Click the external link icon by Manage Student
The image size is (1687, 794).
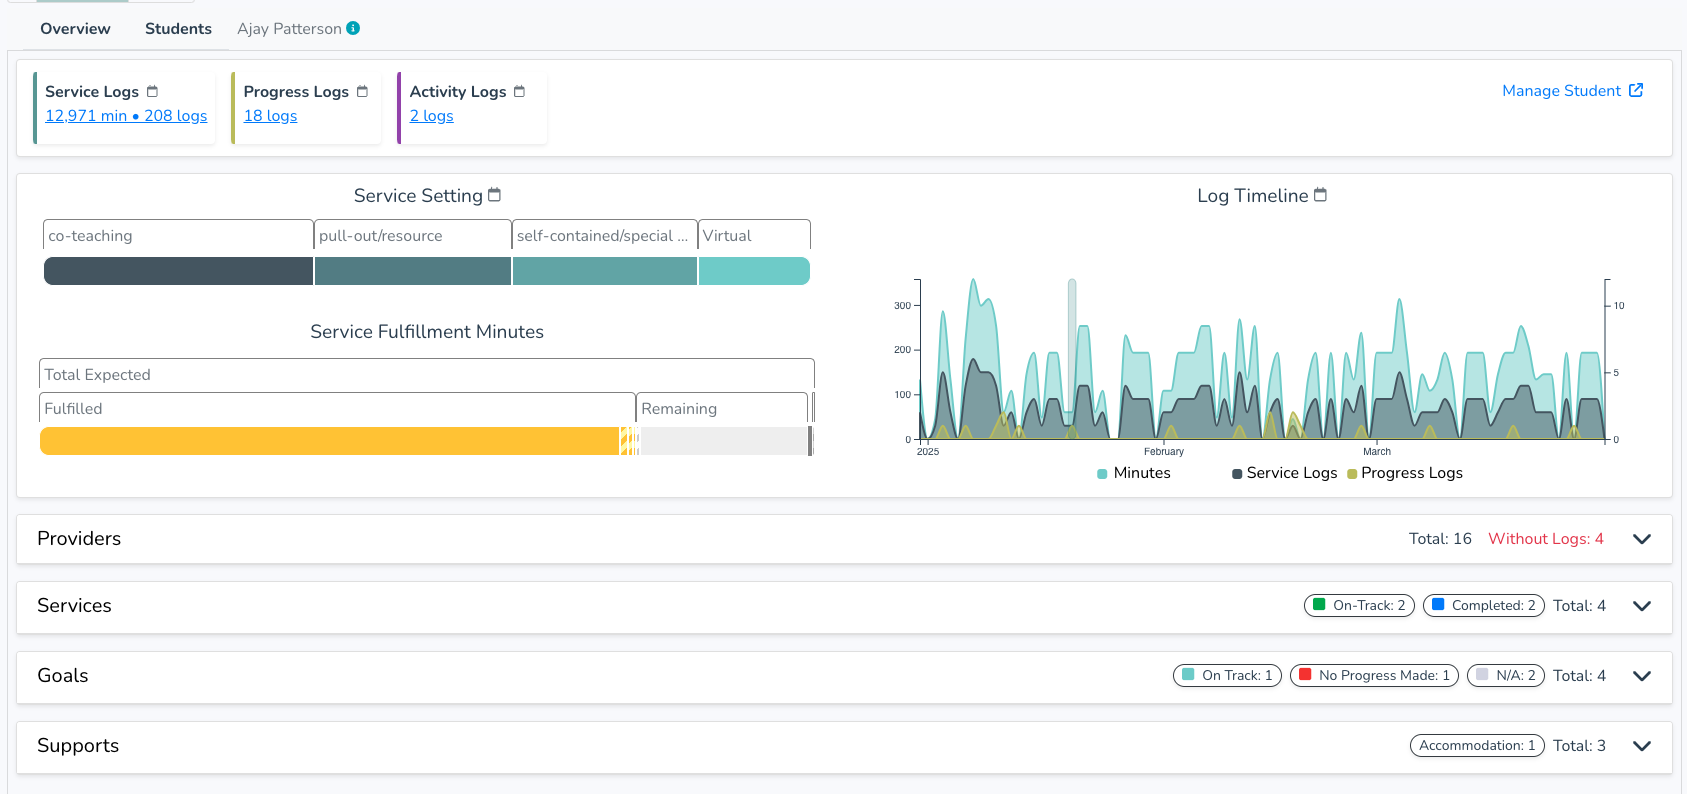pos(1636,90)
